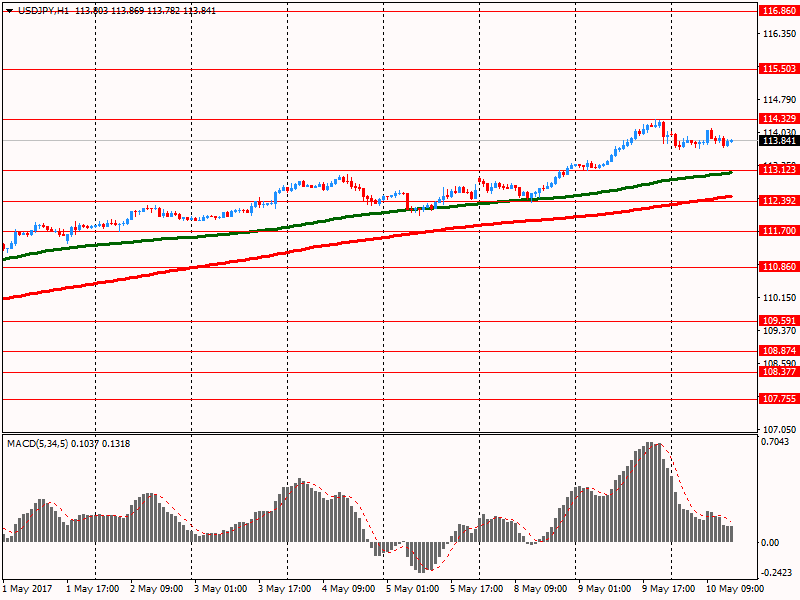Select the 113.123 price level label

tap(779, 170)
